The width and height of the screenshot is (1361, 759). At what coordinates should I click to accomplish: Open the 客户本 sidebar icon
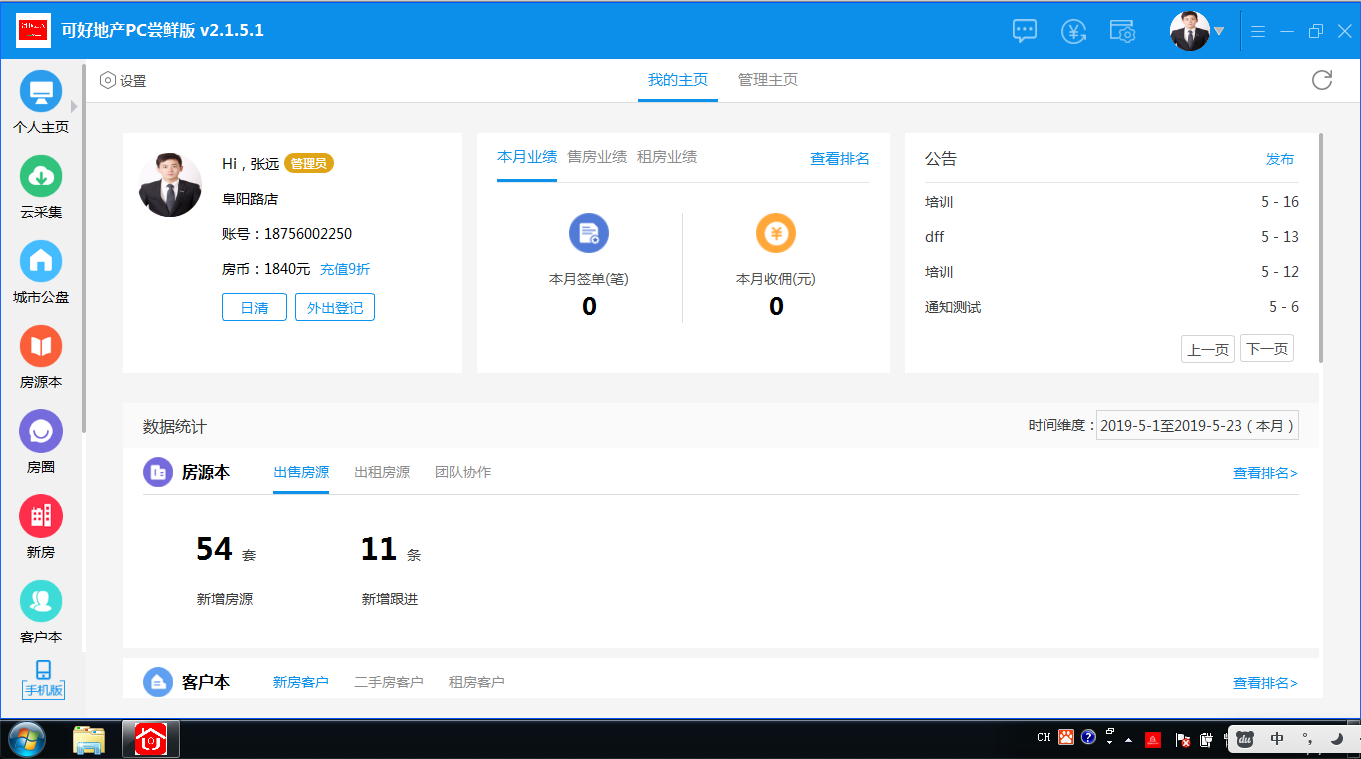tap(41, 602)
